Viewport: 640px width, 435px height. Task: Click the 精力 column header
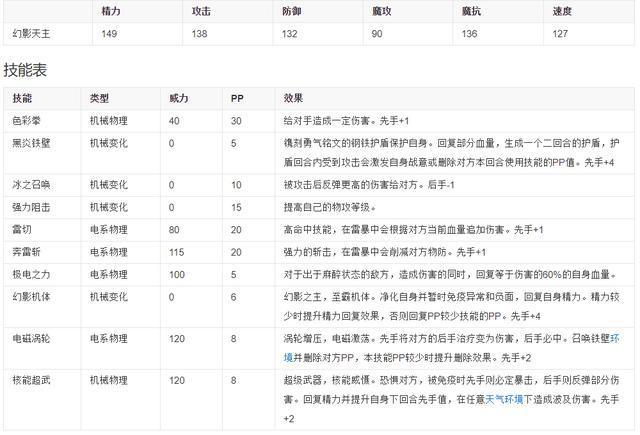tap(113, 11)
